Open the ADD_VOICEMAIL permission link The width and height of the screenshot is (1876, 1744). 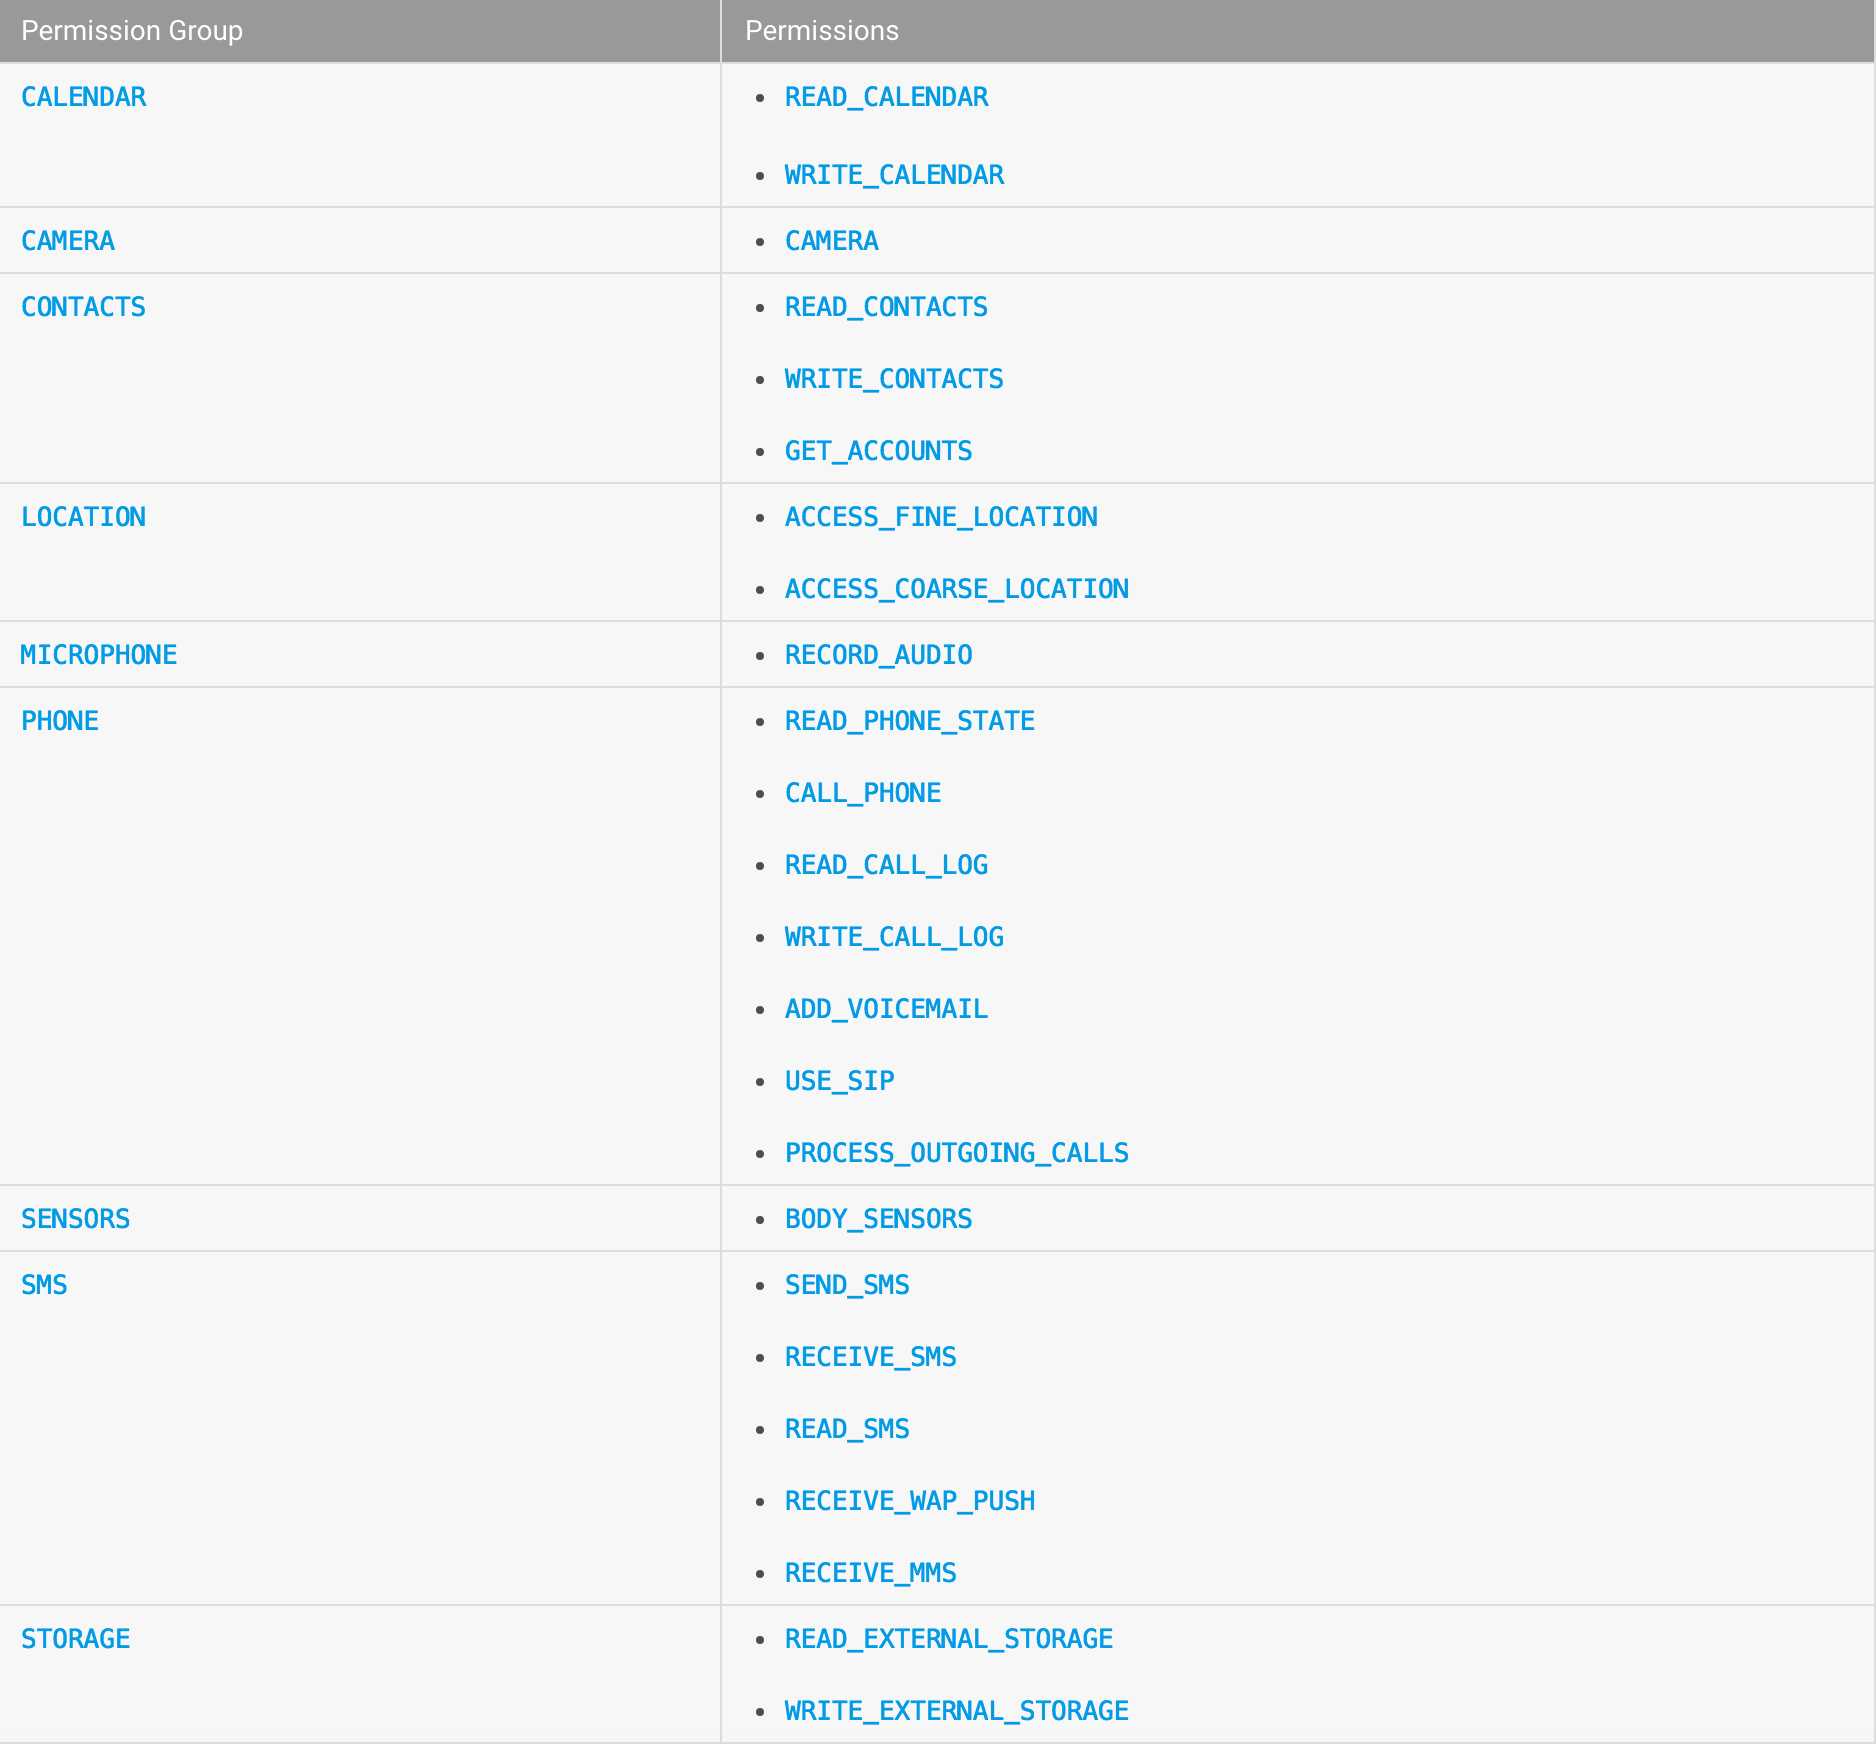[886, 1009]
